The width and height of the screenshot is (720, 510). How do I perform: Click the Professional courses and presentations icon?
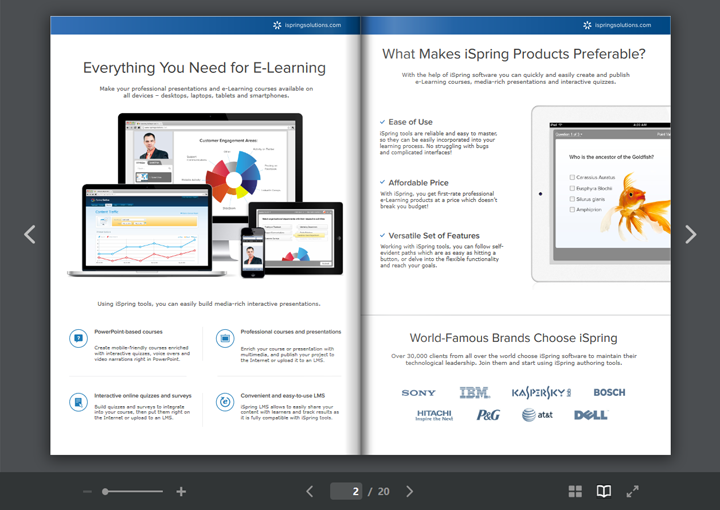[225, 339]
